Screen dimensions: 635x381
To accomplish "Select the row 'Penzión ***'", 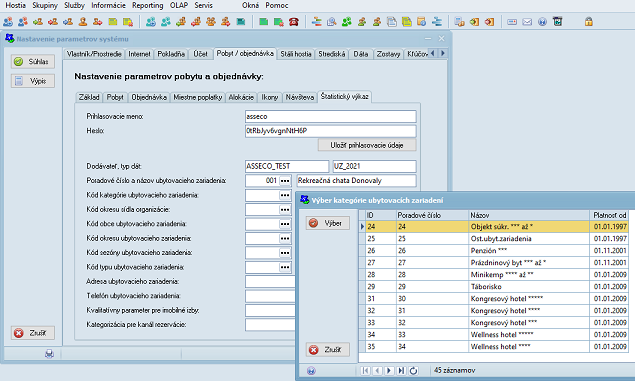I will tap(494, 251).
